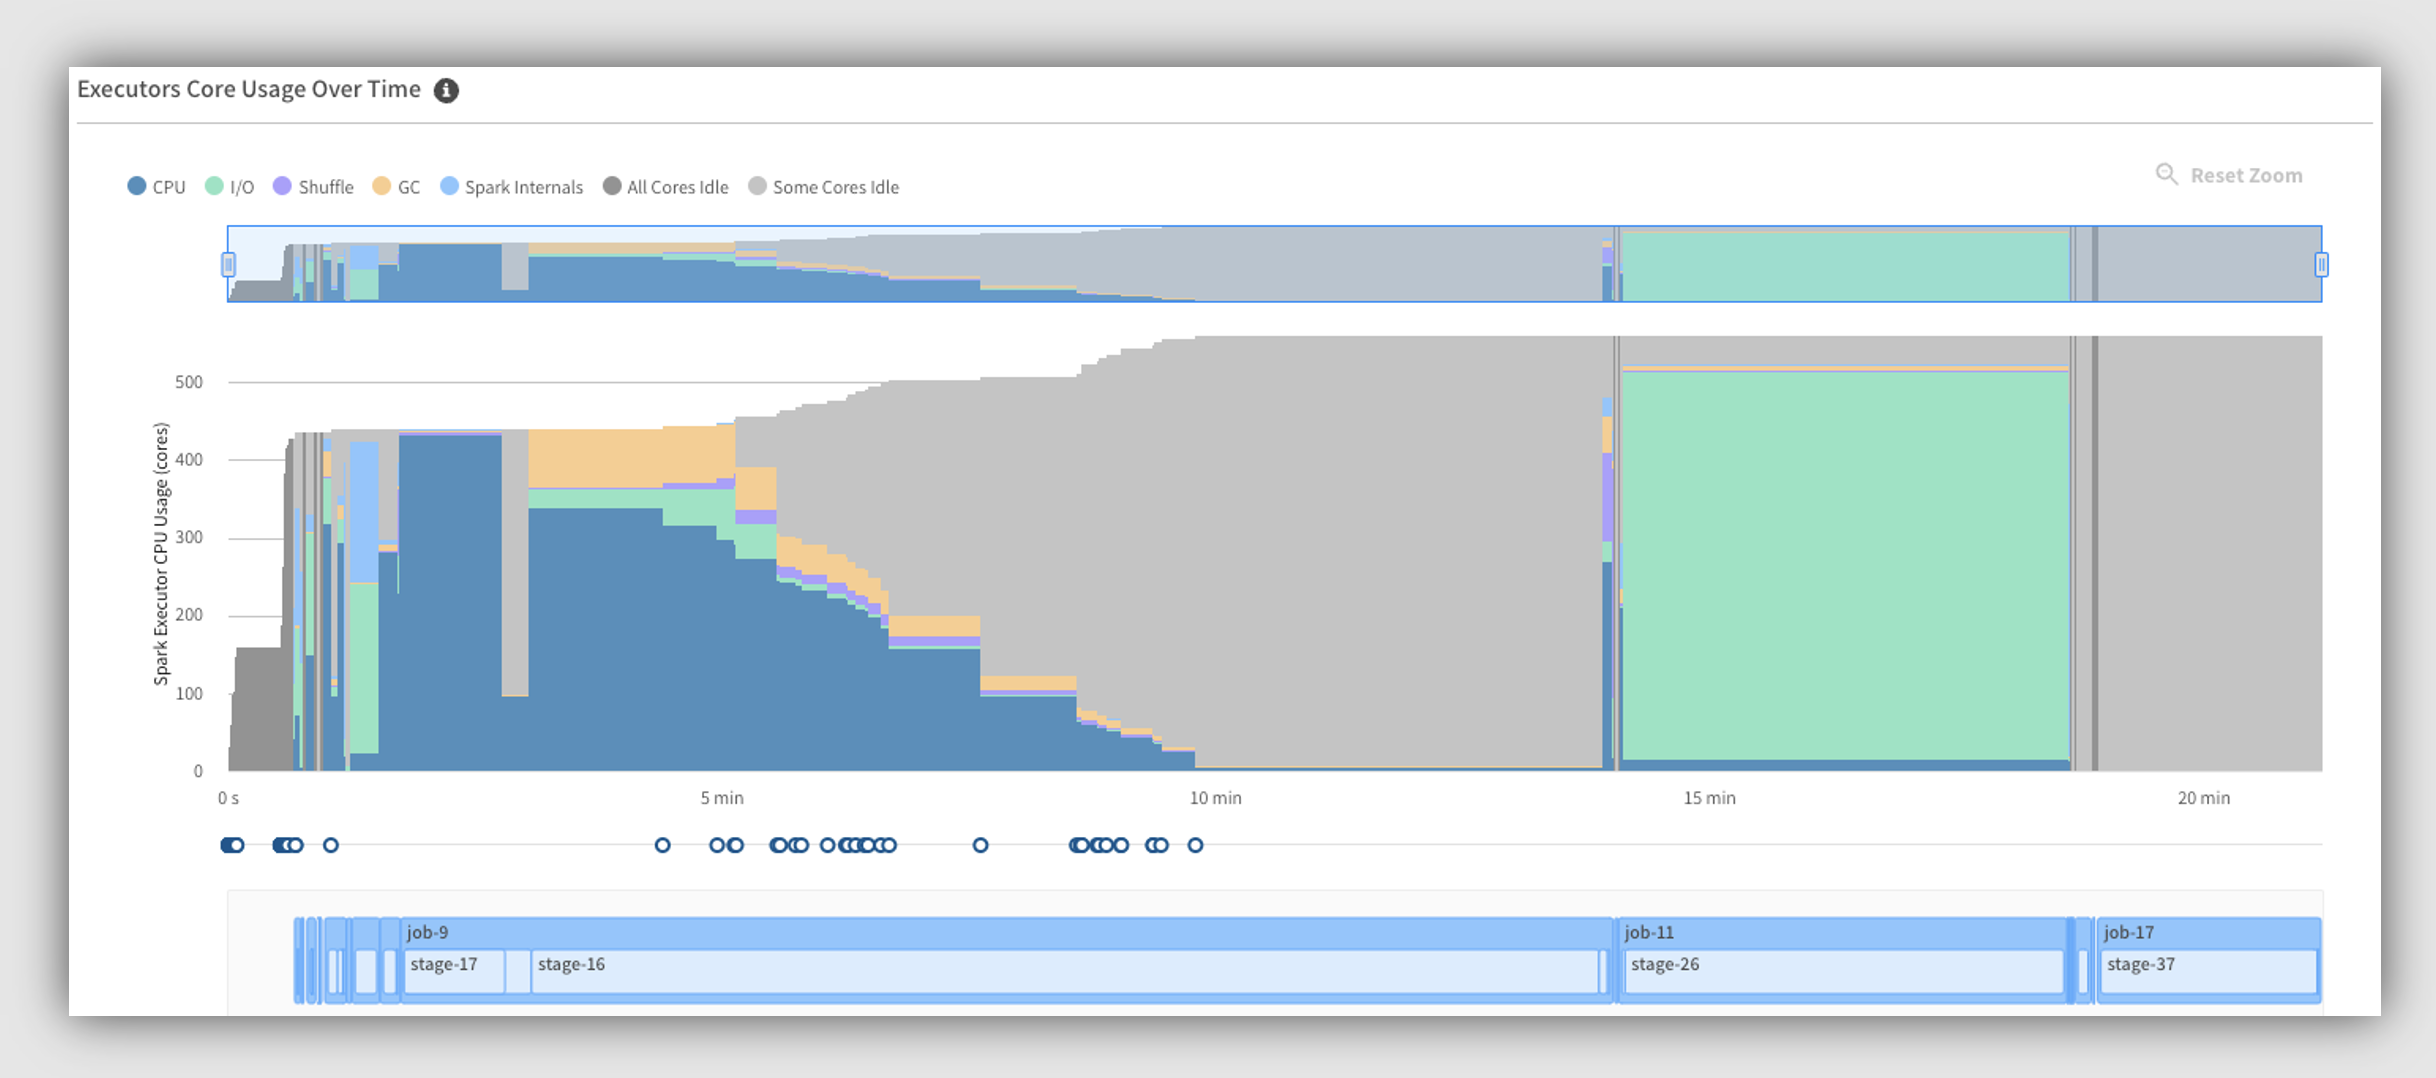
Task: Click the event marker near 10 min
Action: pos(1195,845)
